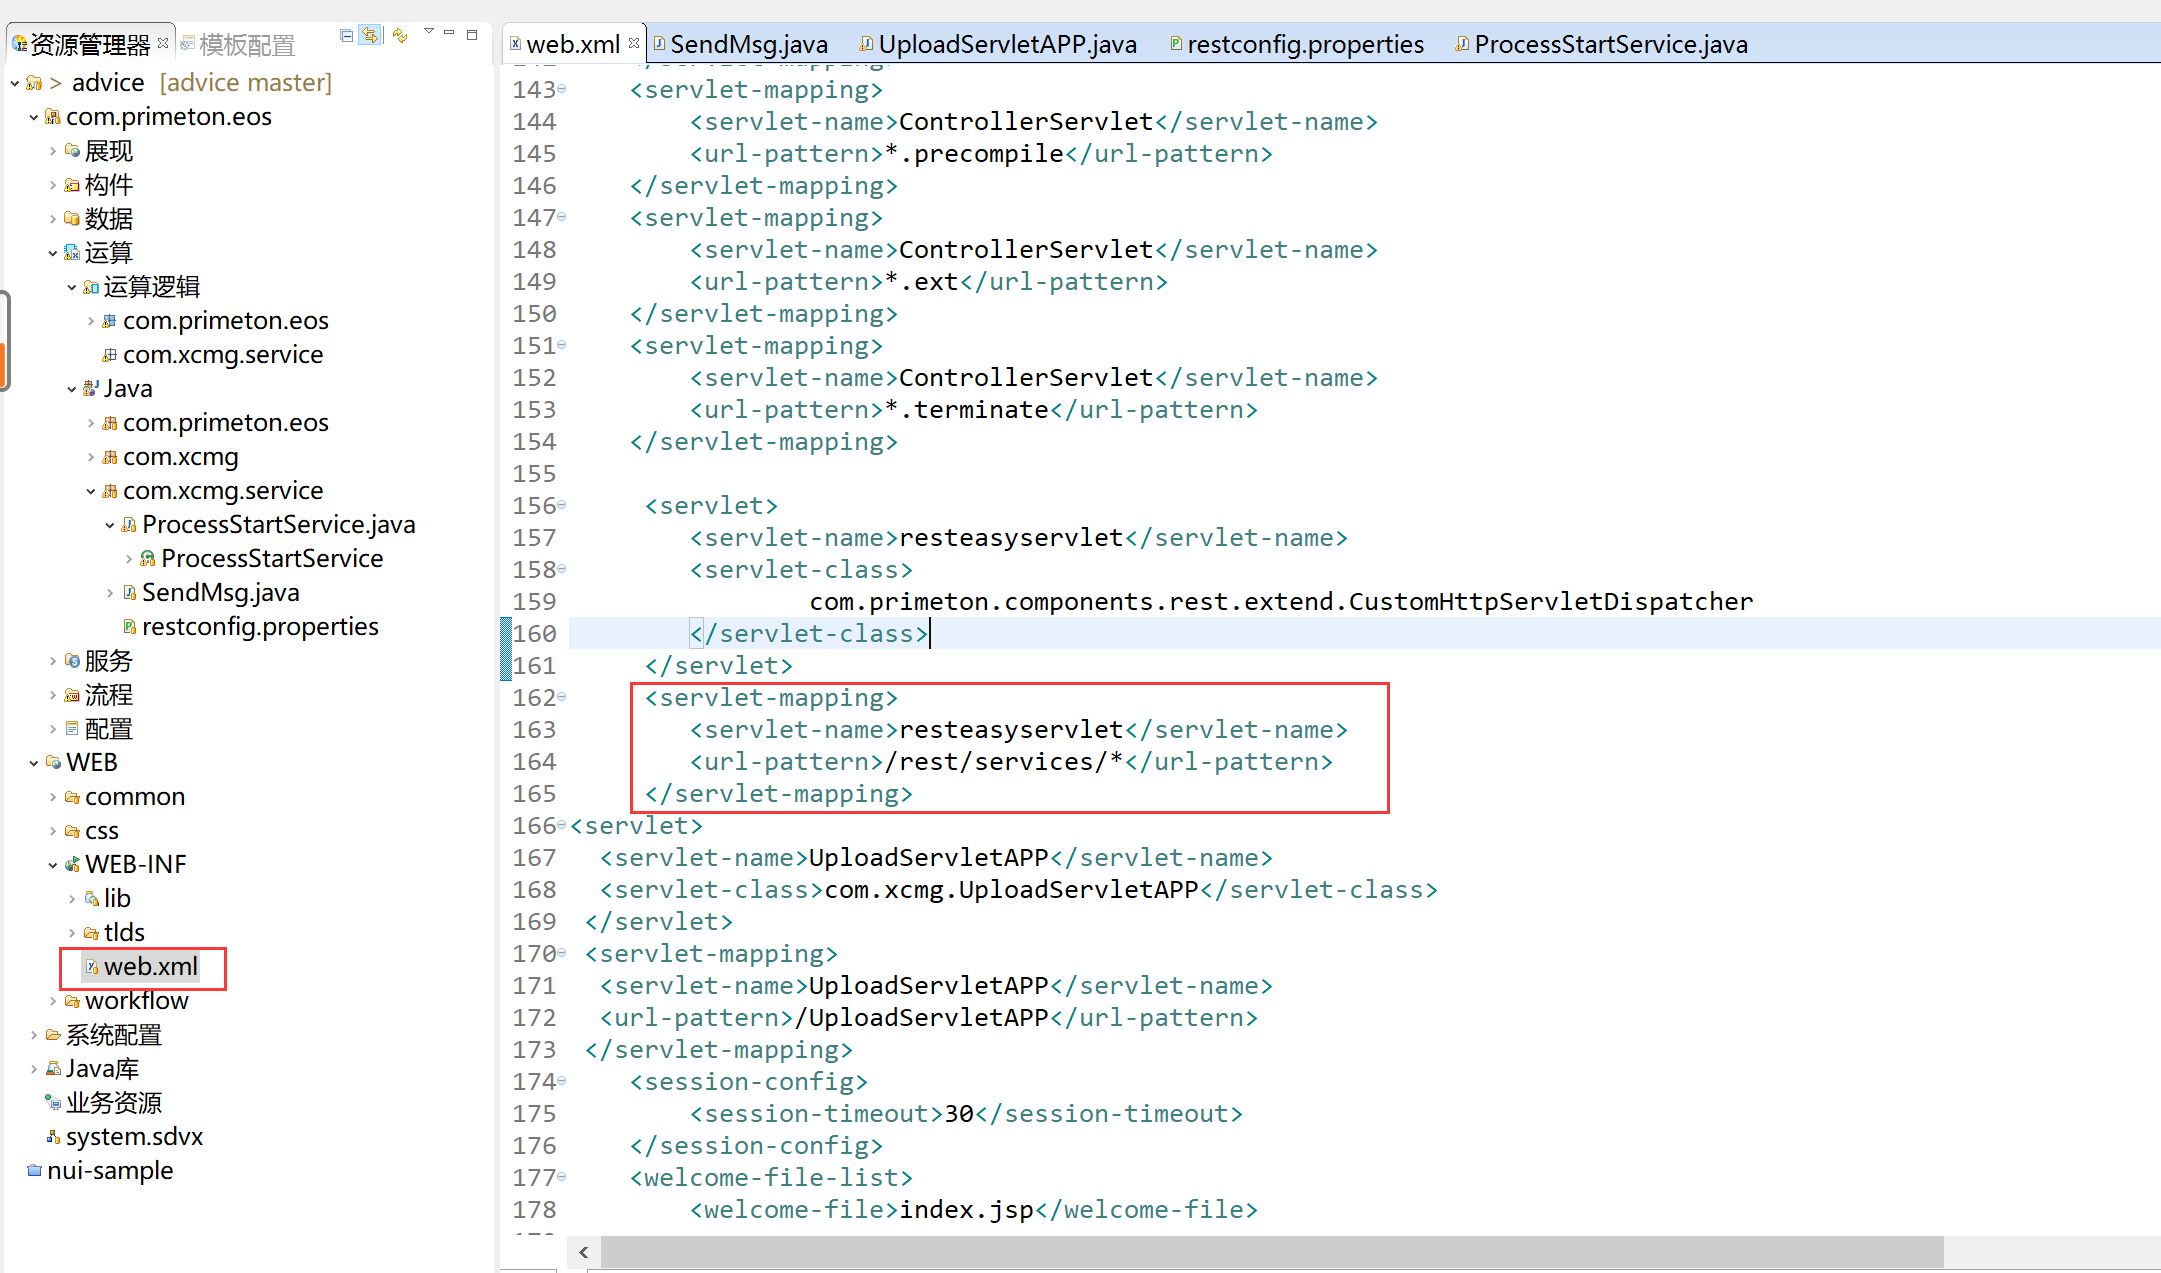Click the Java库 library icon
This screenshot has width=2161, height=1273.
tap(53, 1069)
